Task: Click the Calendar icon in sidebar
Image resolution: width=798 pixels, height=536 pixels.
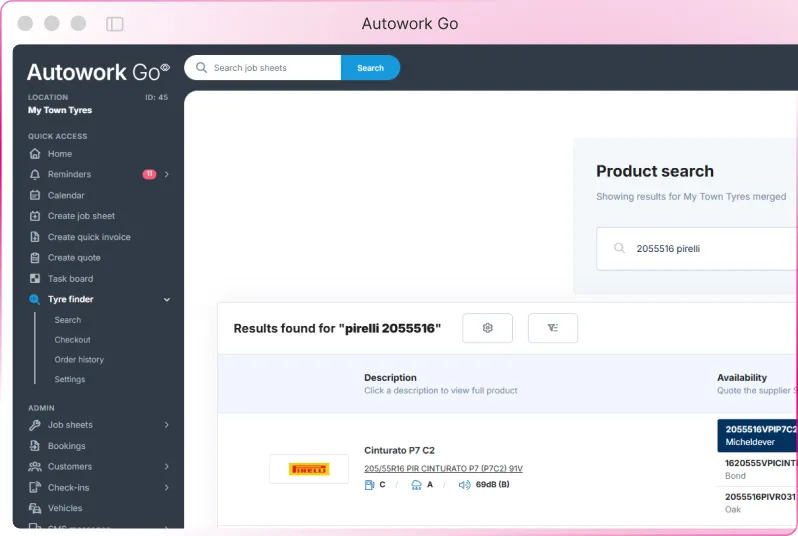Action: [x=35, y=195]
